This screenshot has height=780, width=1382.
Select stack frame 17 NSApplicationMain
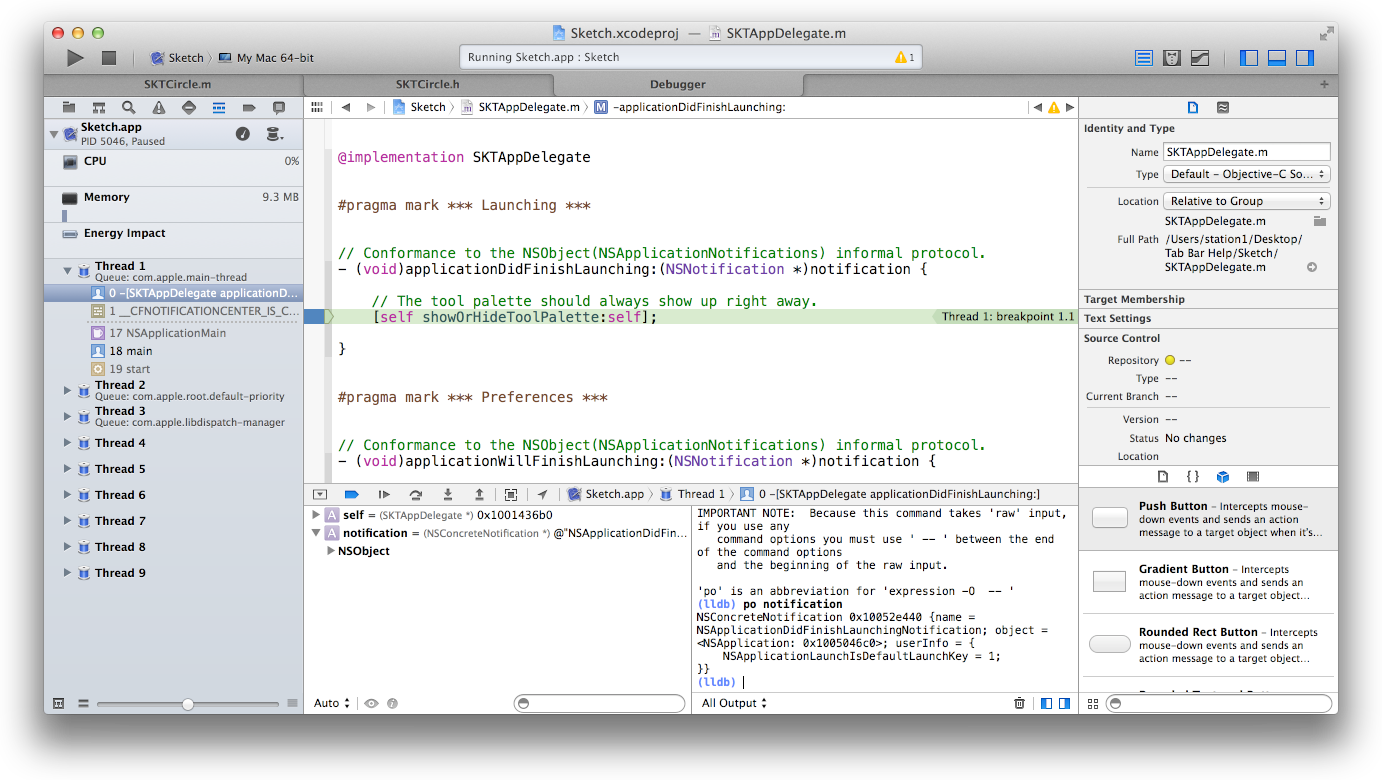coord(173,333)
